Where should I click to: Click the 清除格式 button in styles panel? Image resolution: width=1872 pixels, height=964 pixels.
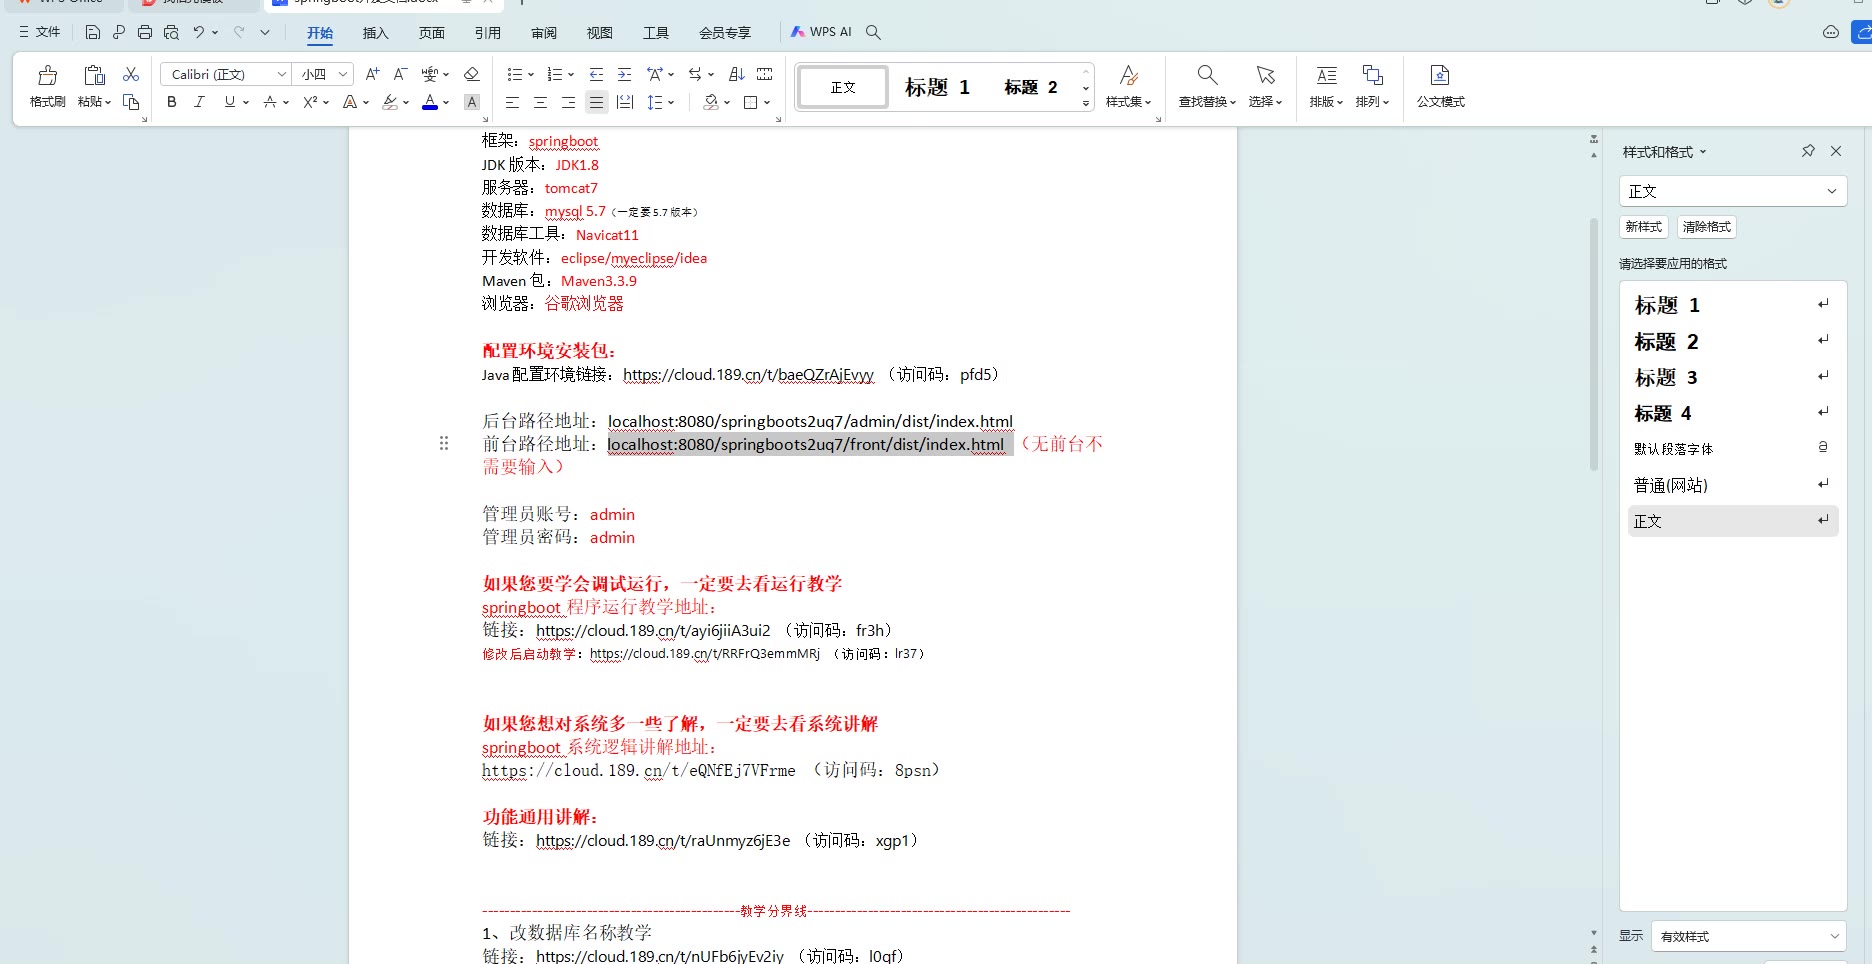[x=1706, y=227]
